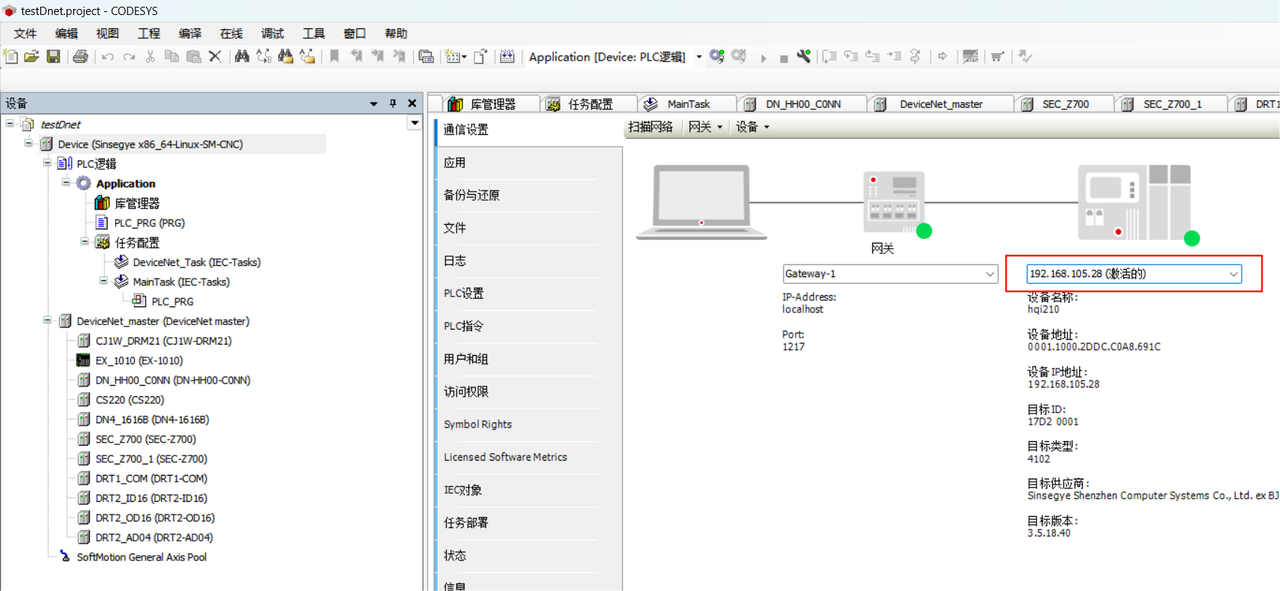Open the 编译 menu in the menu bar

(190, 33)
